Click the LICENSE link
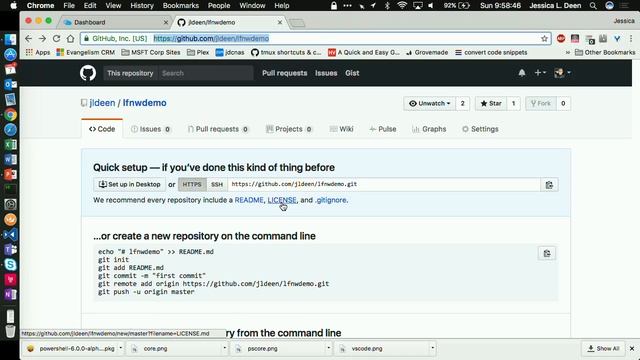Screen dimensions: 640x360 click(282, 200)
